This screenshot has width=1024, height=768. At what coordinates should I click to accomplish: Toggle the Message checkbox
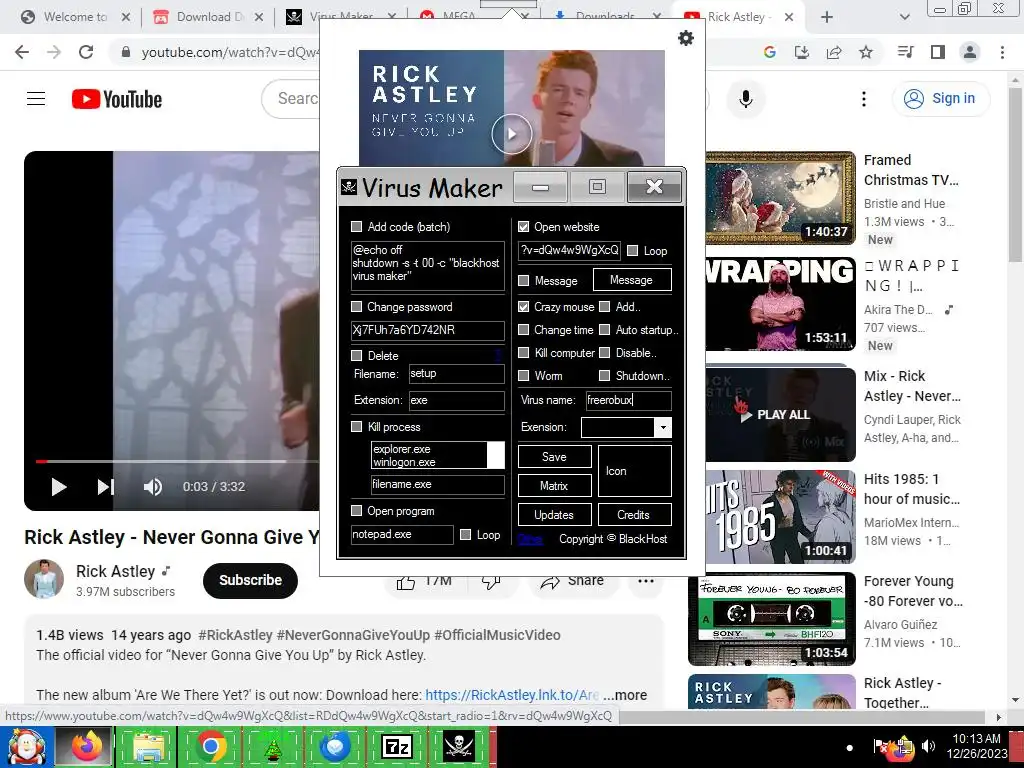click(x=523, y=281)
